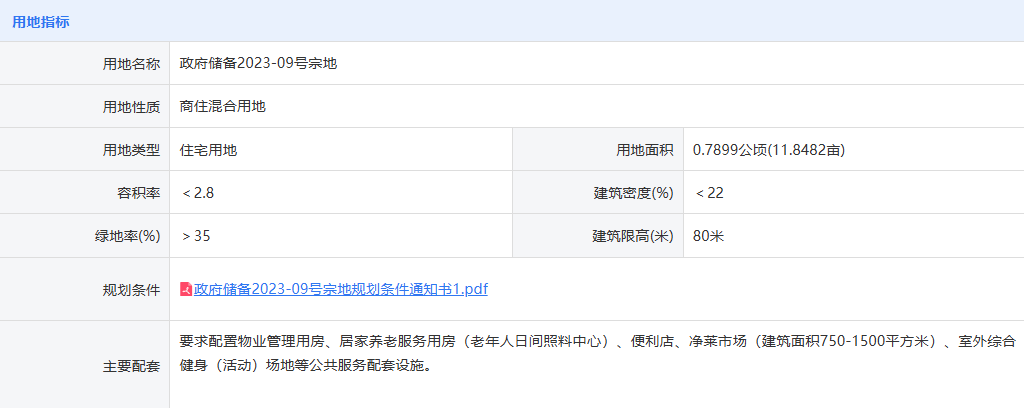Select the 建筑限高(米) label cell
This screenshot has width=1024, height=408.
coord(633,236)
